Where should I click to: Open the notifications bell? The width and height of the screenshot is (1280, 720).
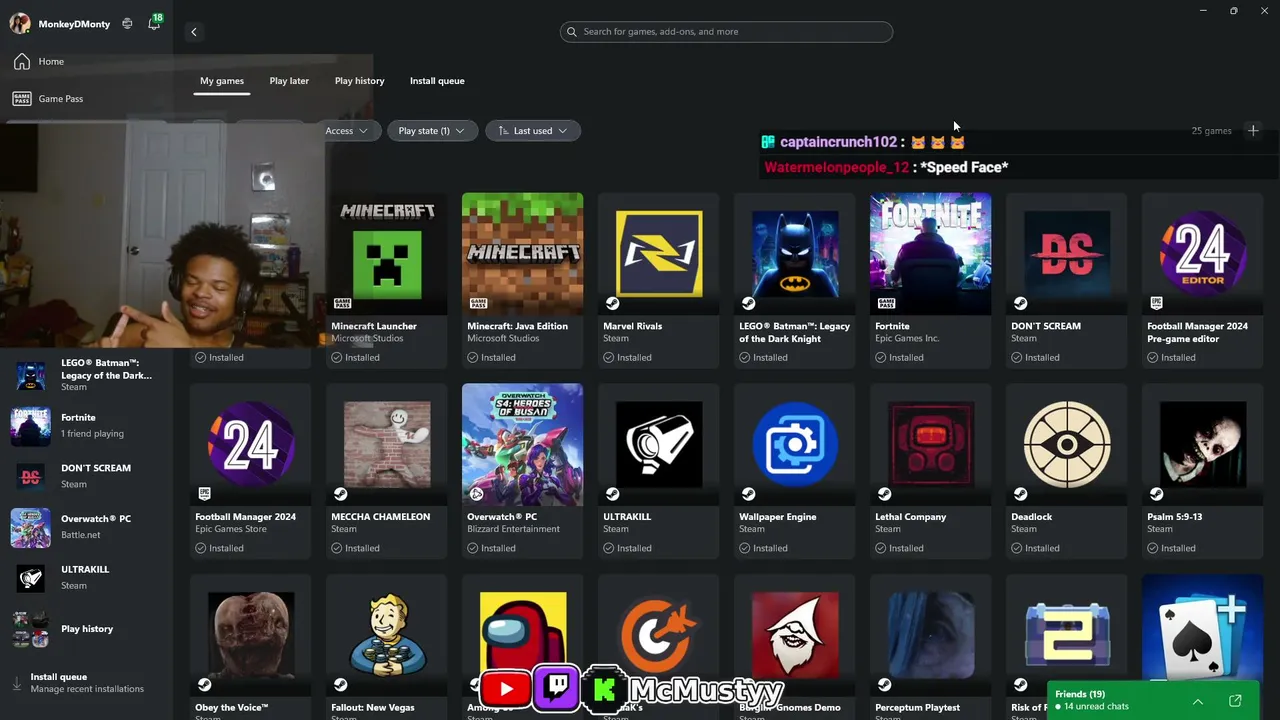(154, 23)
